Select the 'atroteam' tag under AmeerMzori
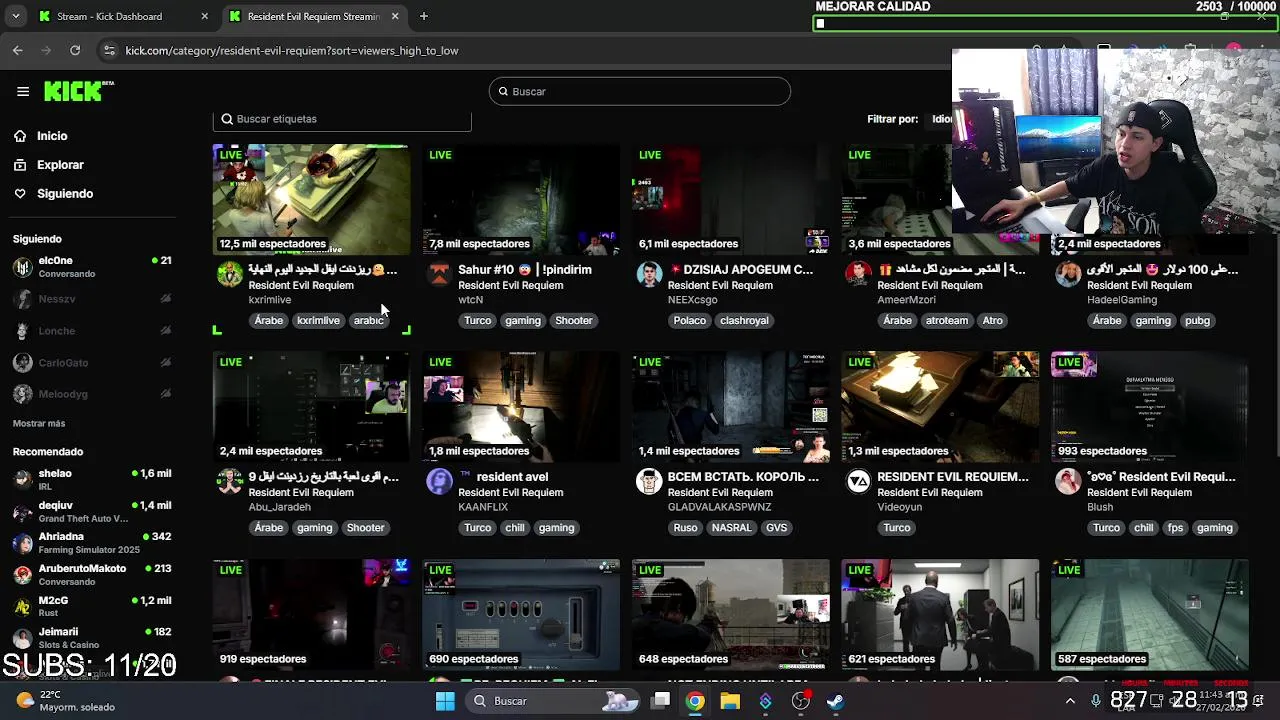Screen dimensions: 1280x720 click(946, 321)
